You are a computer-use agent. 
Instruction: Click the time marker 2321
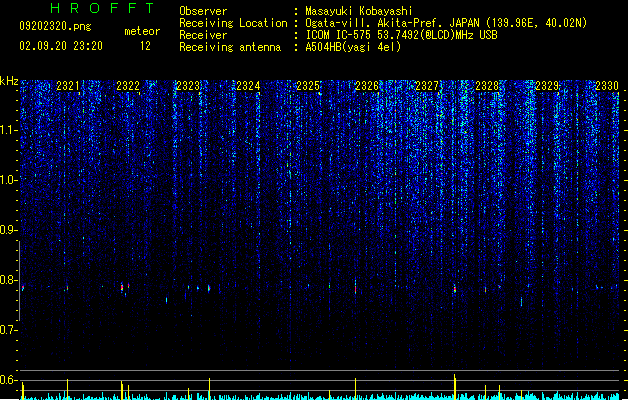68,86
